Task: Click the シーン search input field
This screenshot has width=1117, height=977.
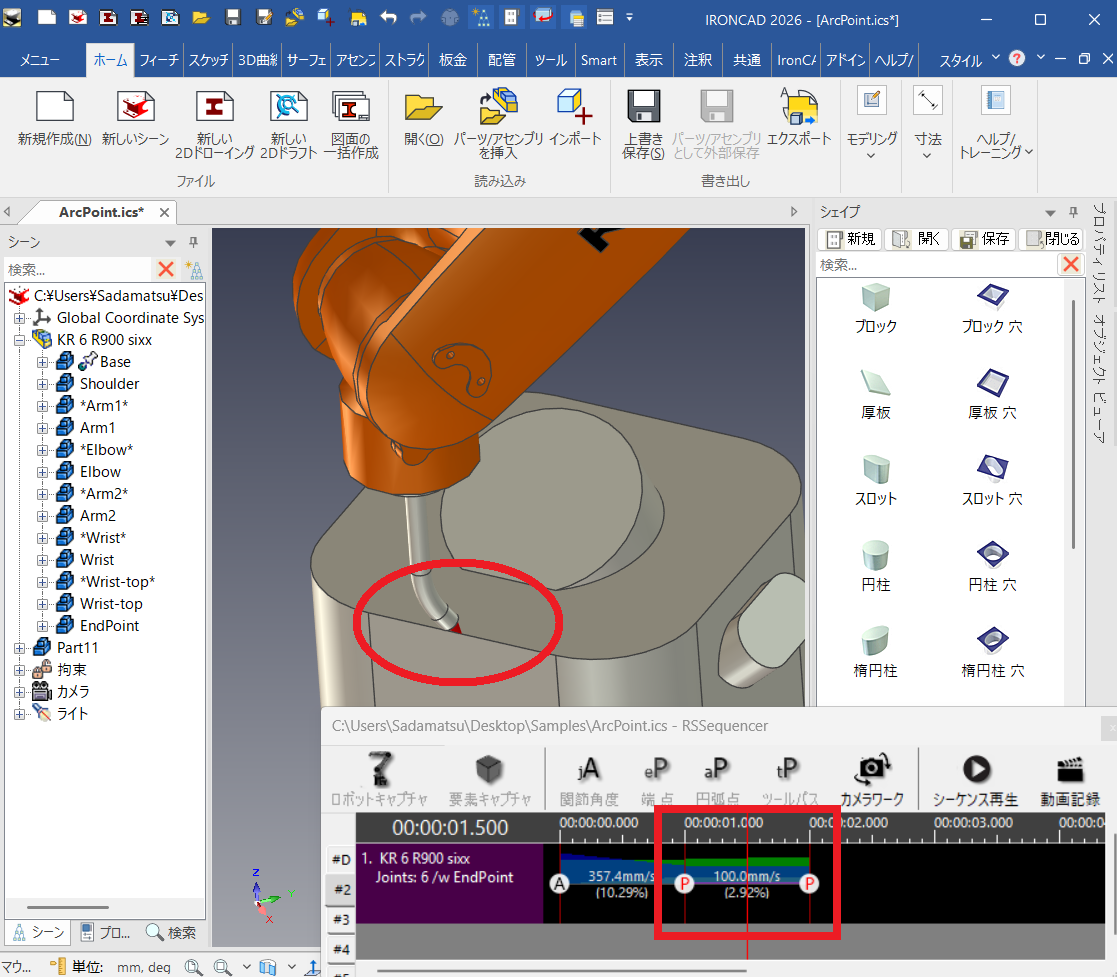Action: click(x=78, y=269)
